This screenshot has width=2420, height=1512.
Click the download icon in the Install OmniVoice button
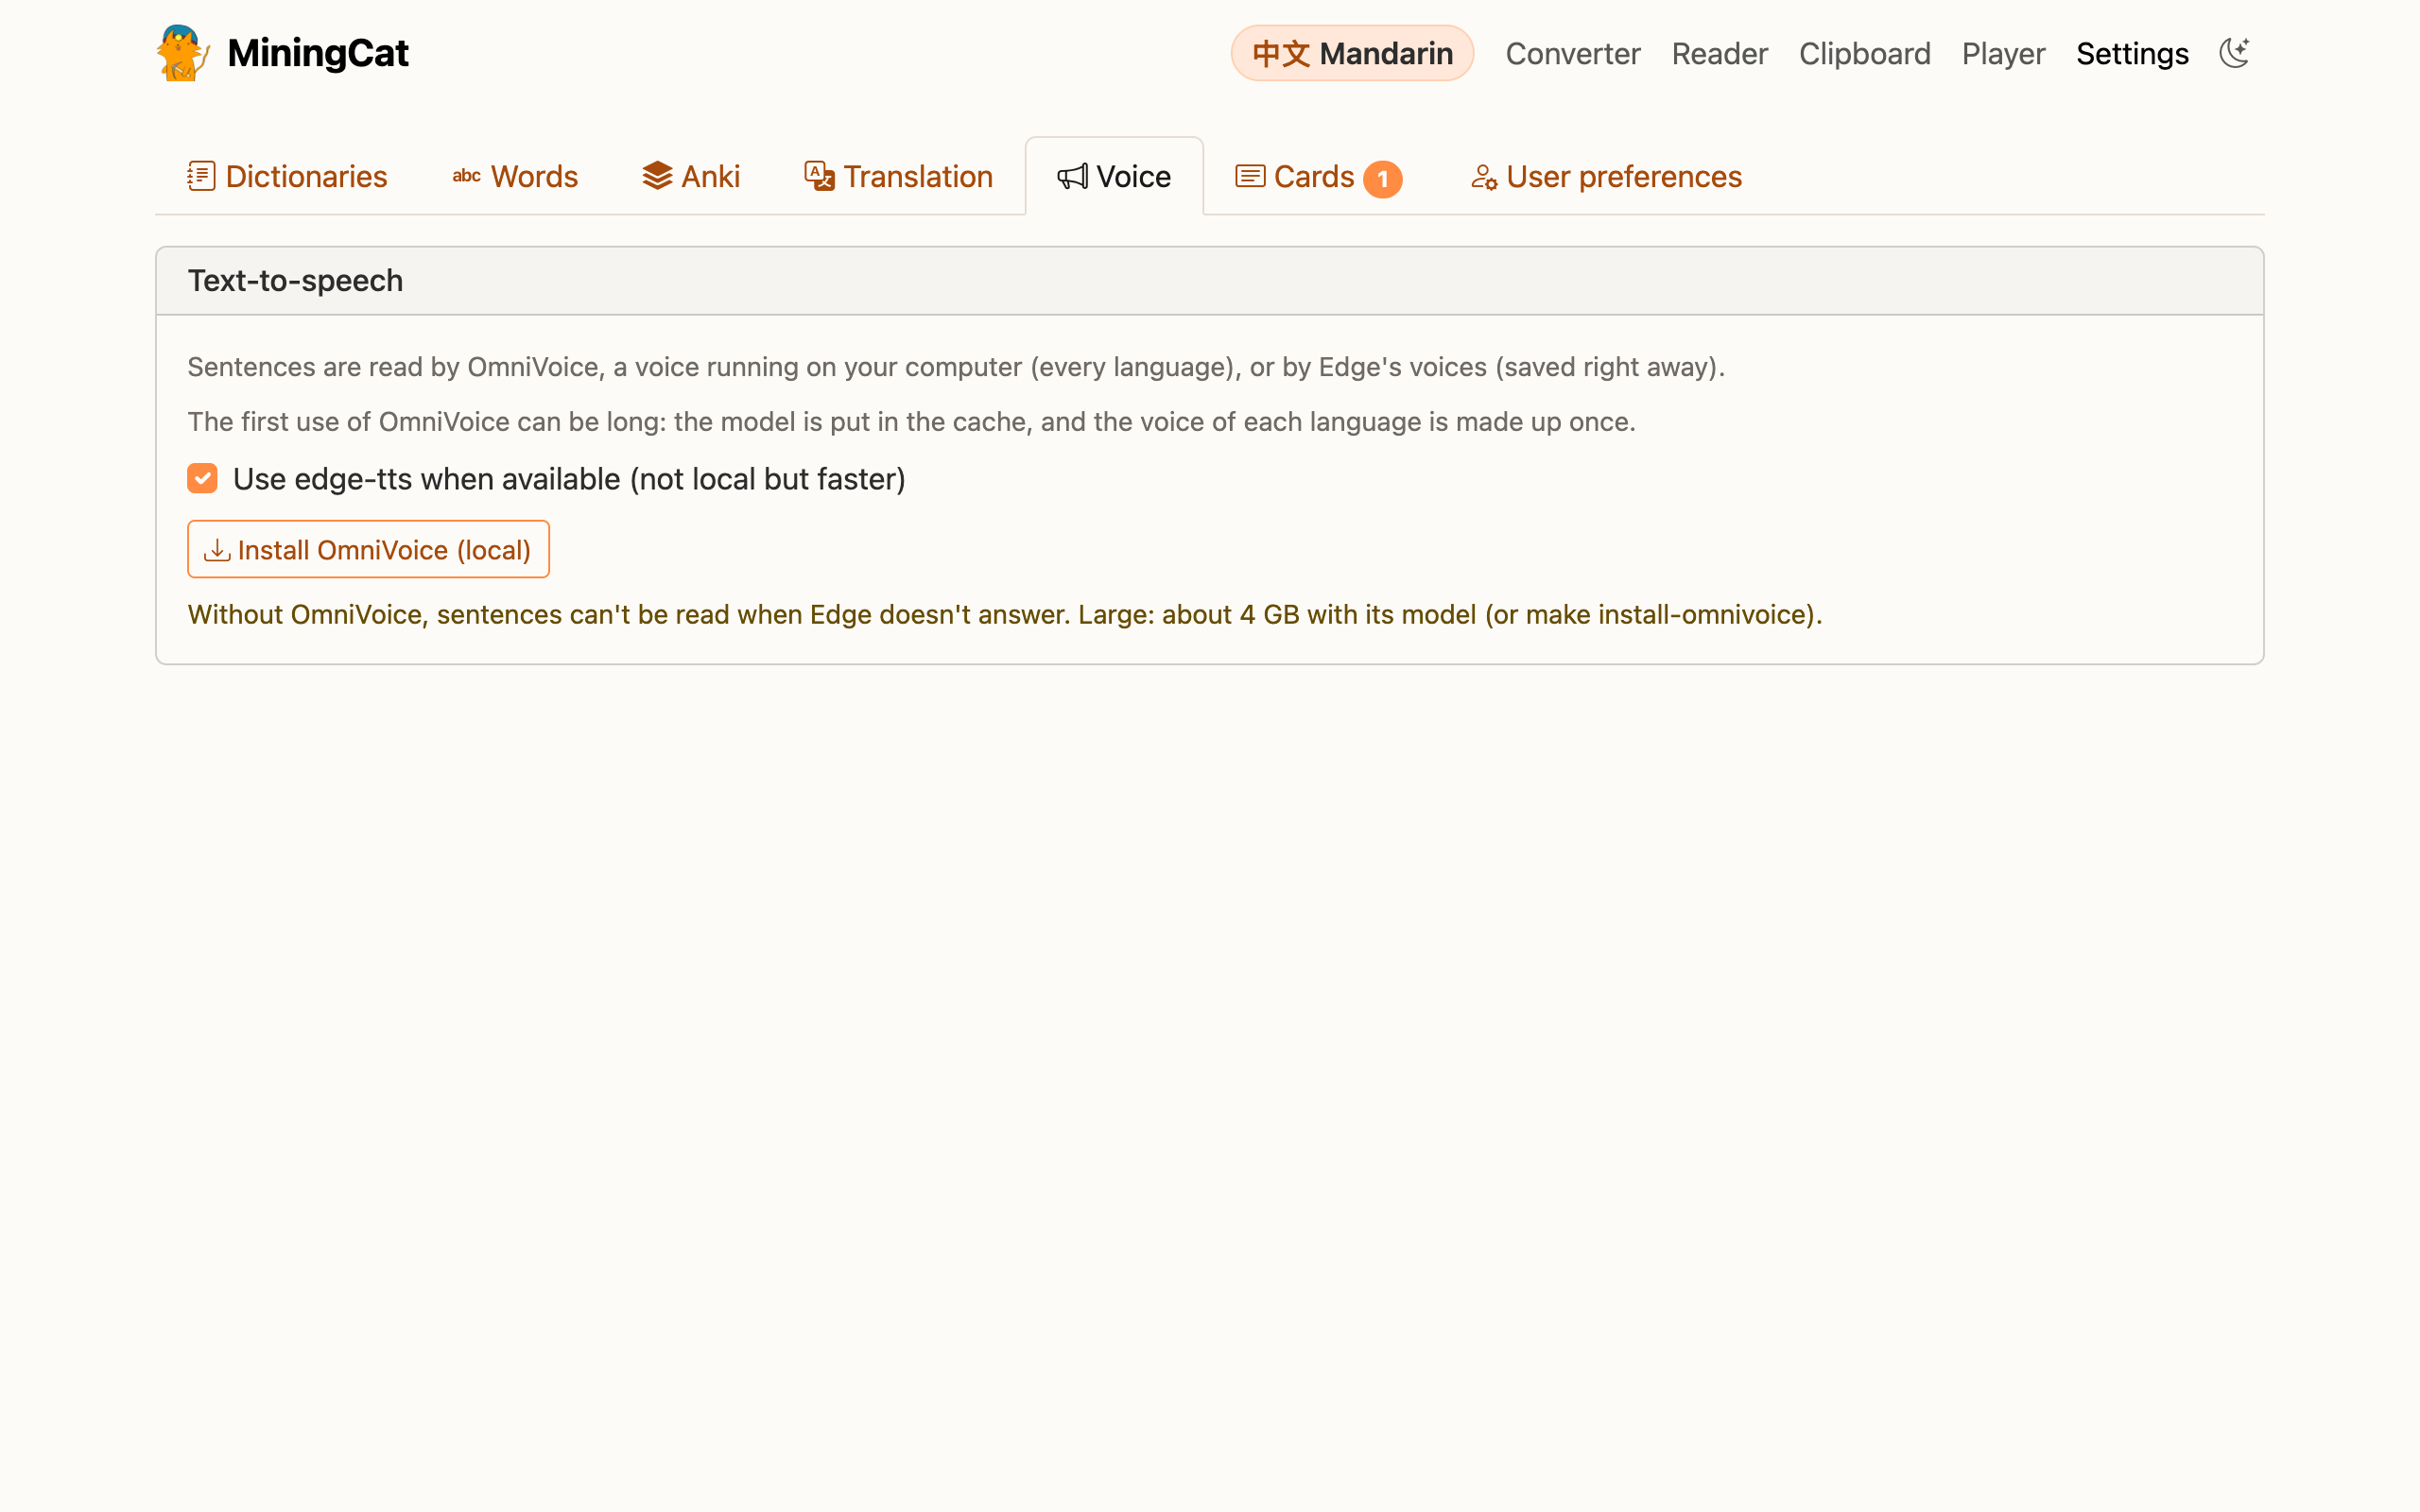click(x=217, y=550)
